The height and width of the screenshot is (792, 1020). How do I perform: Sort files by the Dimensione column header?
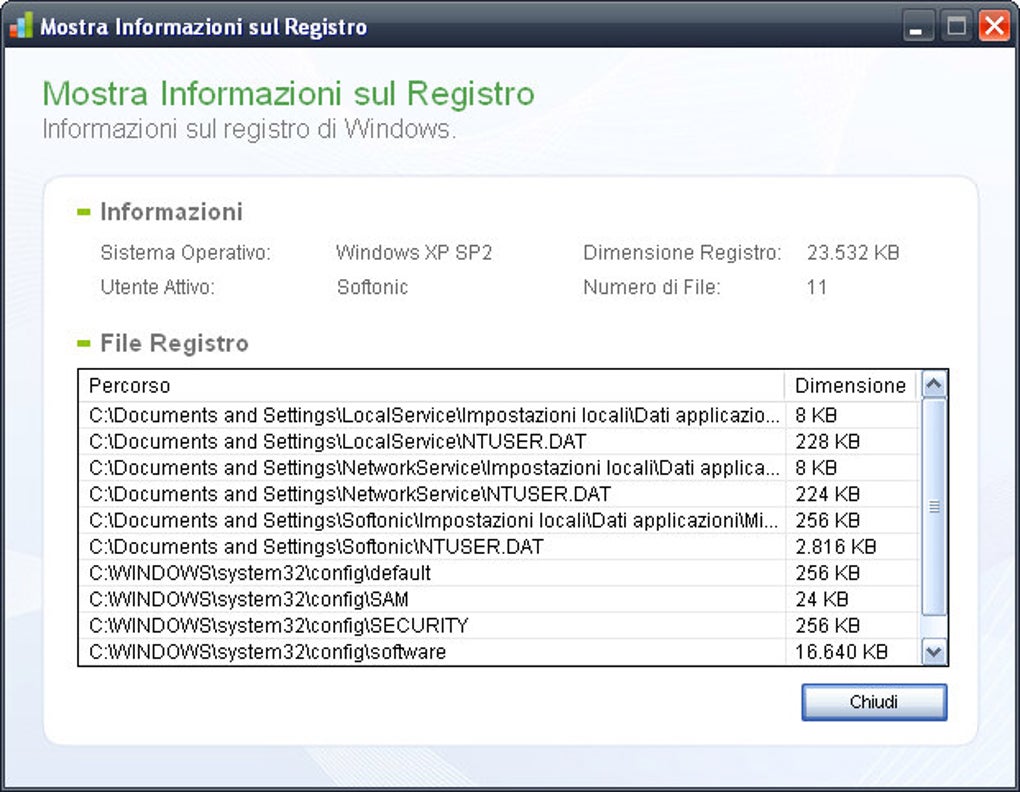[x=850, y=386]
